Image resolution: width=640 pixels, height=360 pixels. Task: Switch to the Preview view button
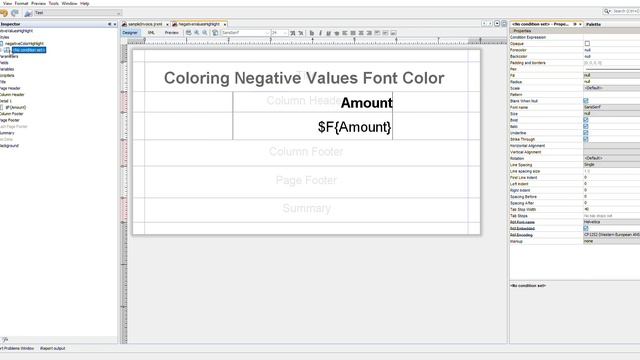tap(171, 33)
